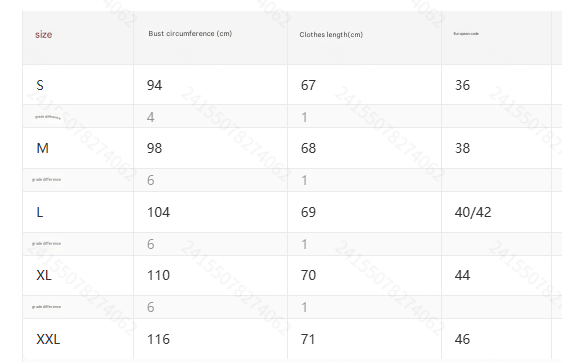Select the grade difference value 4
Viewport: 562px width, 362px height.
click(x=151, y=117)
